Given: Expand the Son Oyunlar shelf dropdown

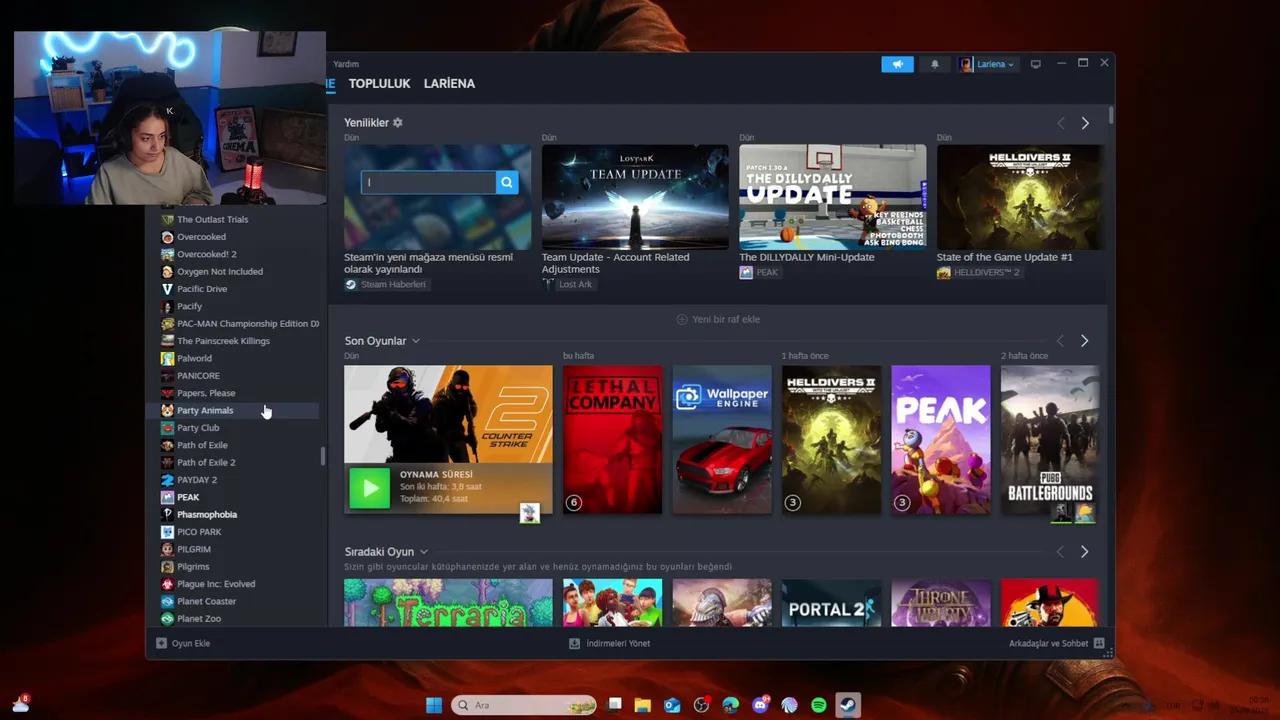Looking at the screenshot, I should [x=416, y=341].
